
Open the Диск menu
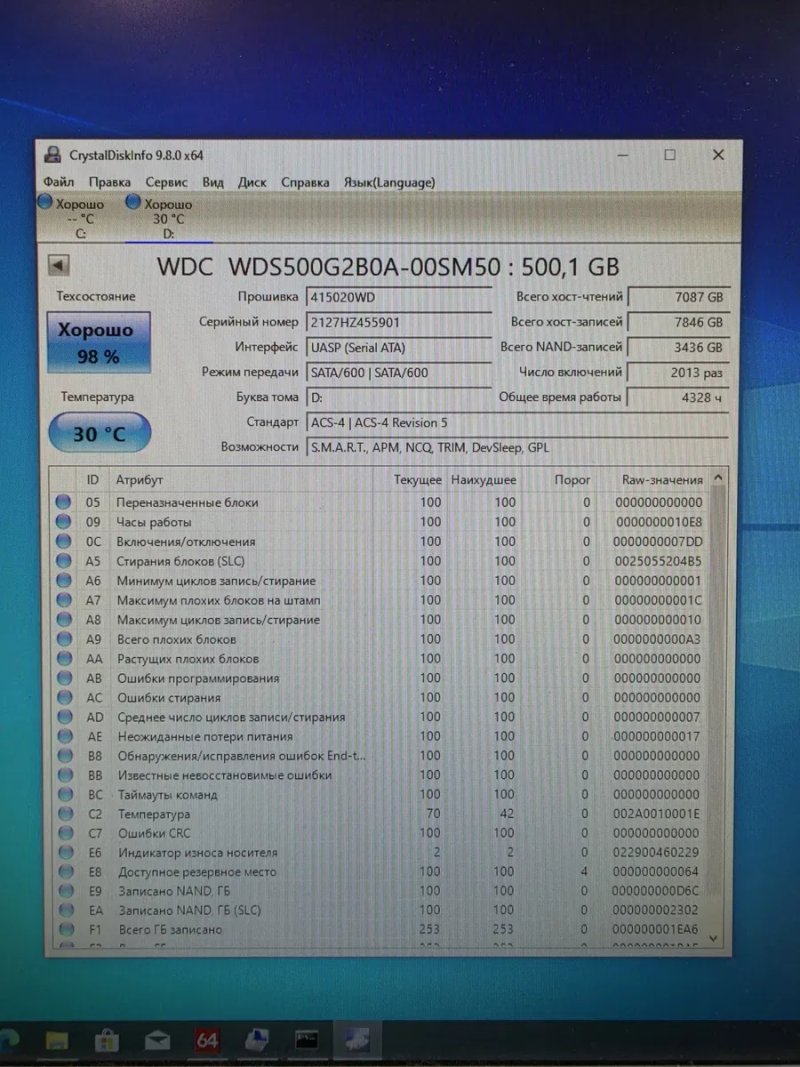pos(252,182)
